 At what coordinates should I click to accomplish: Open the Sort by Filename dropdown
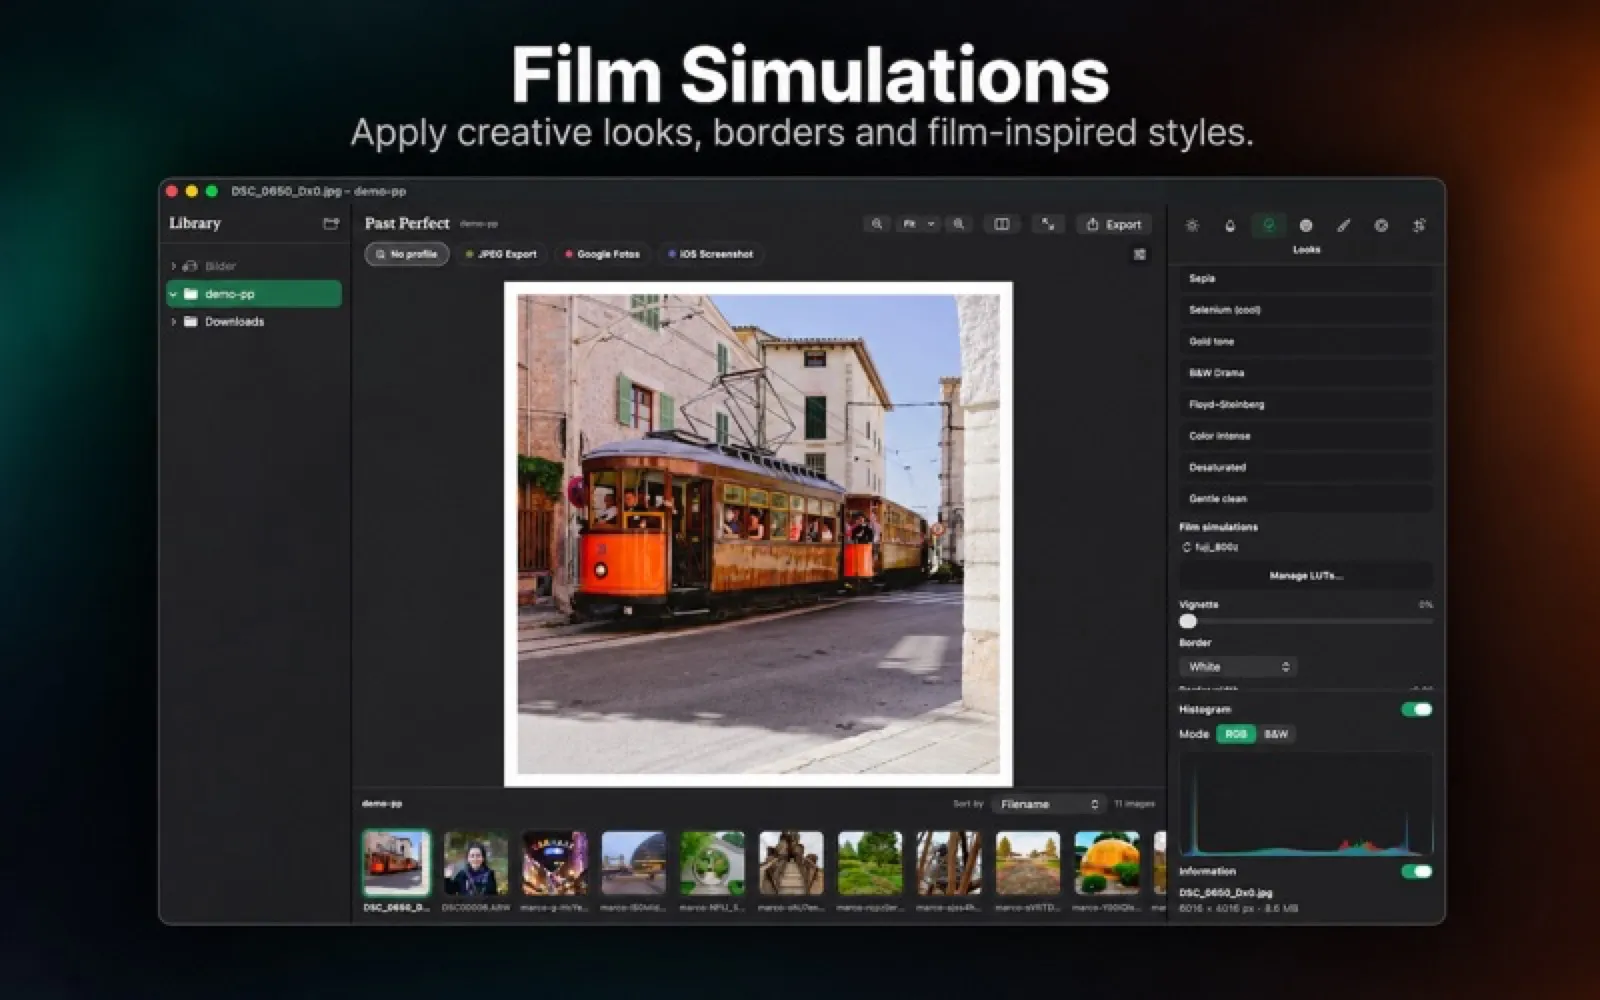[1049, 804]
